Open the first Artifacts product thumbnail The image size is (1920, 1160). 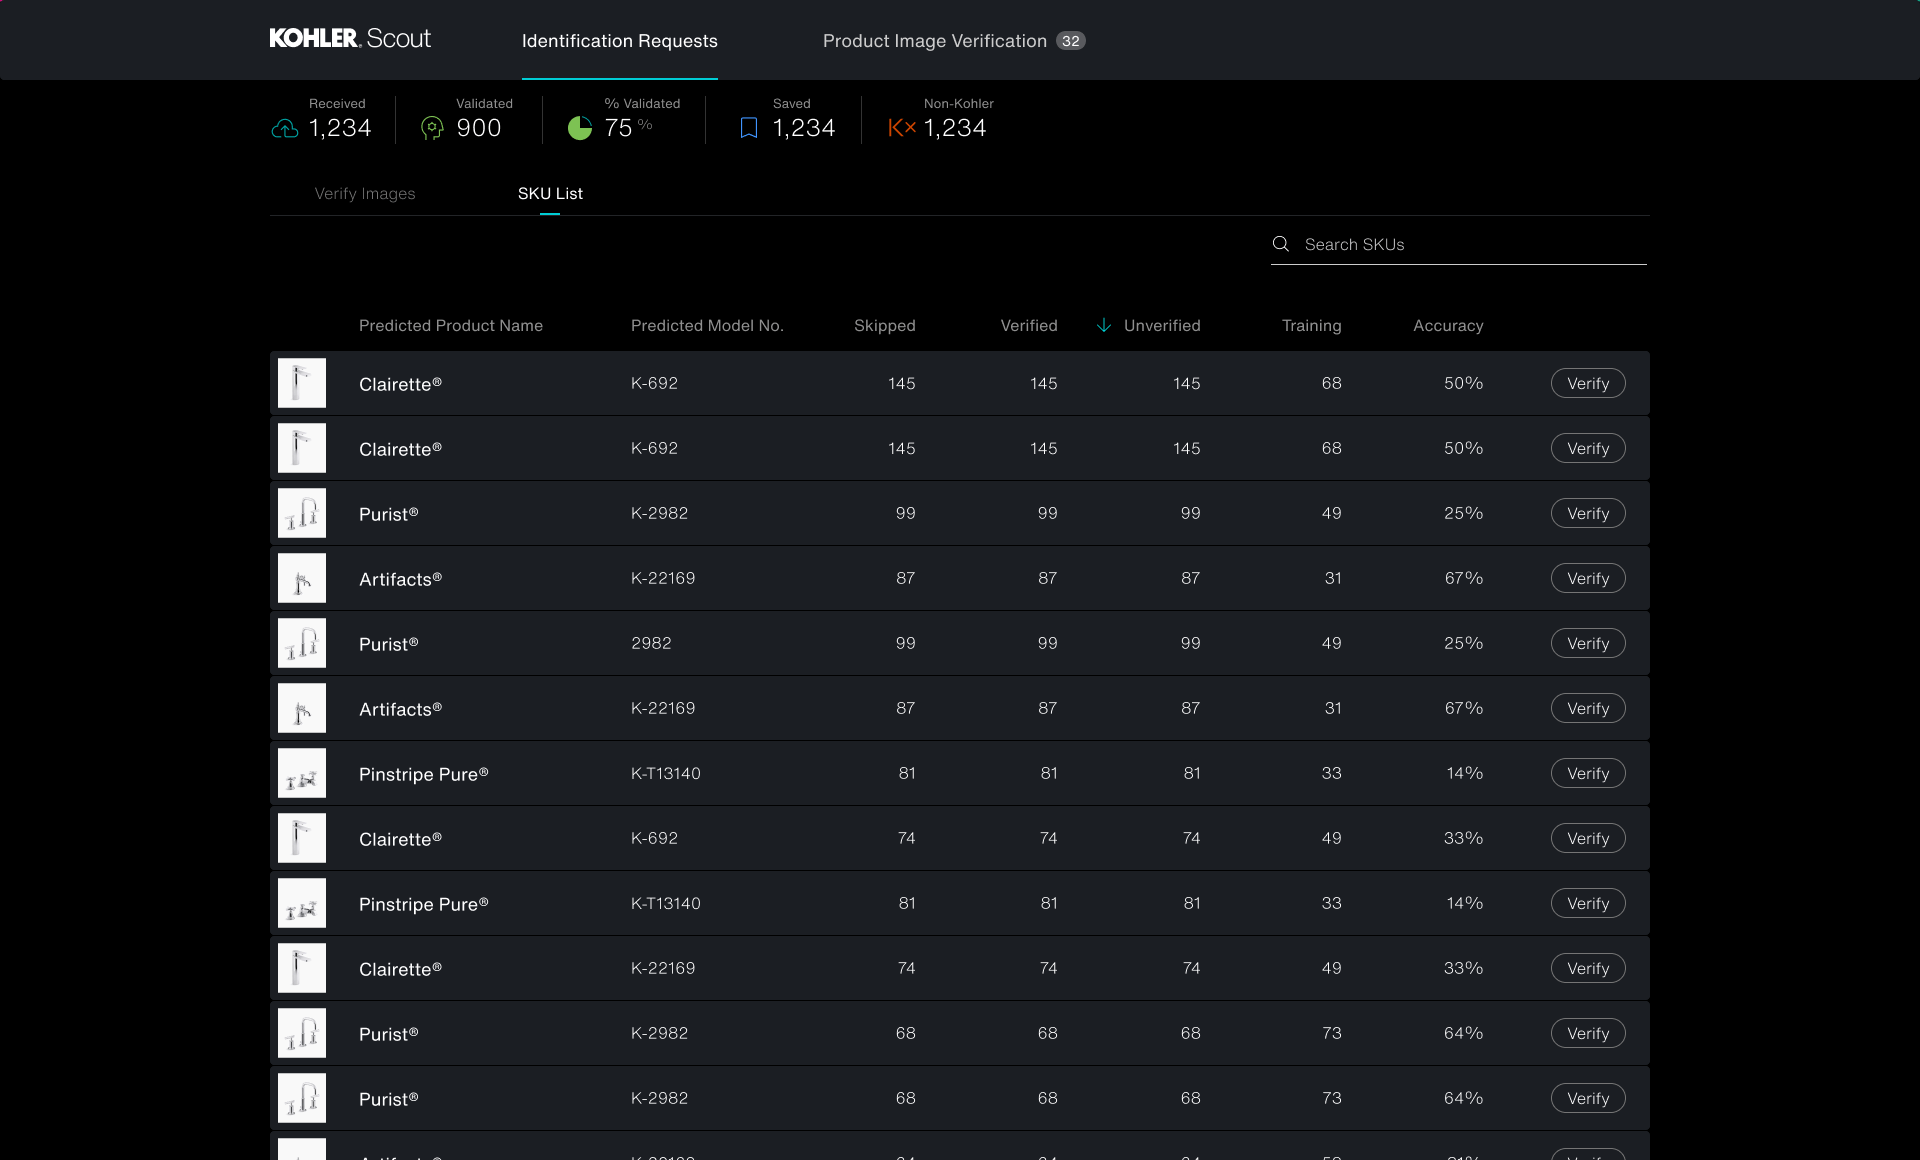click(x=302, y=579)
